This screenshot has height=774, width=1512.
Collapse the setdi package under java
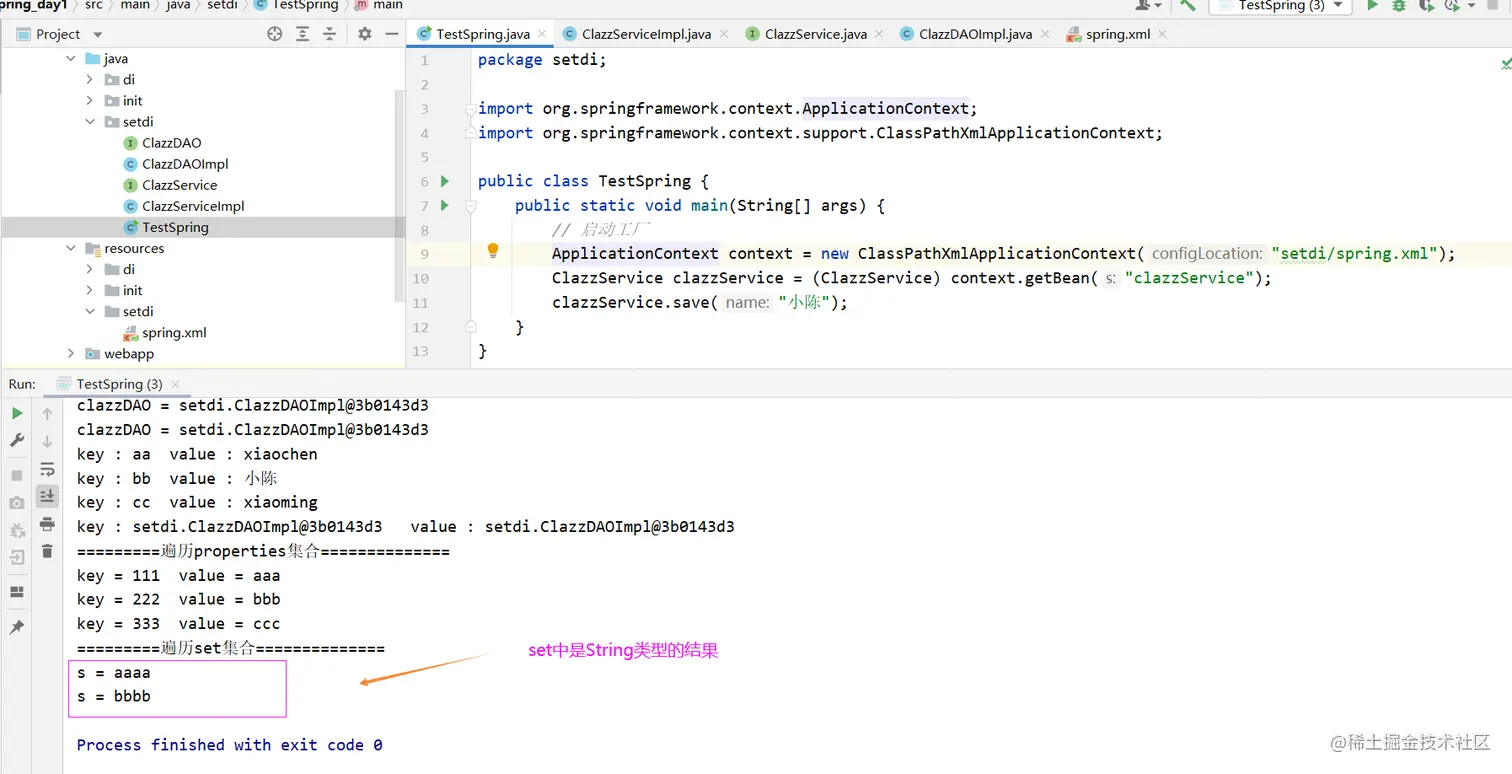[x=90, y=122]
